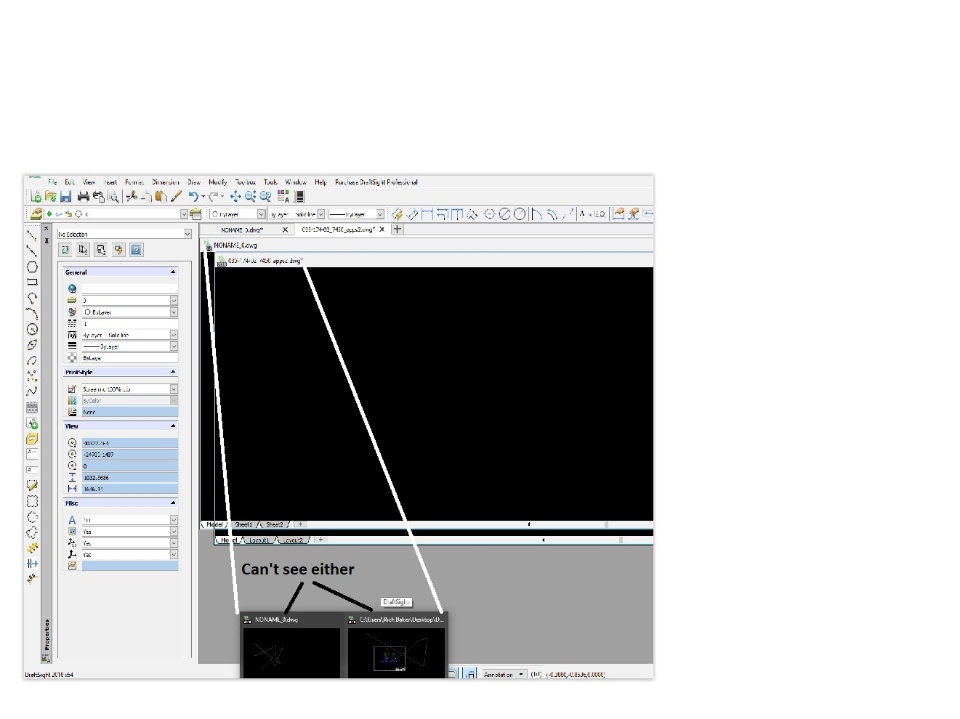Click the Print icon
Viewport: 960px width, 719px height.
coord(83,197)
